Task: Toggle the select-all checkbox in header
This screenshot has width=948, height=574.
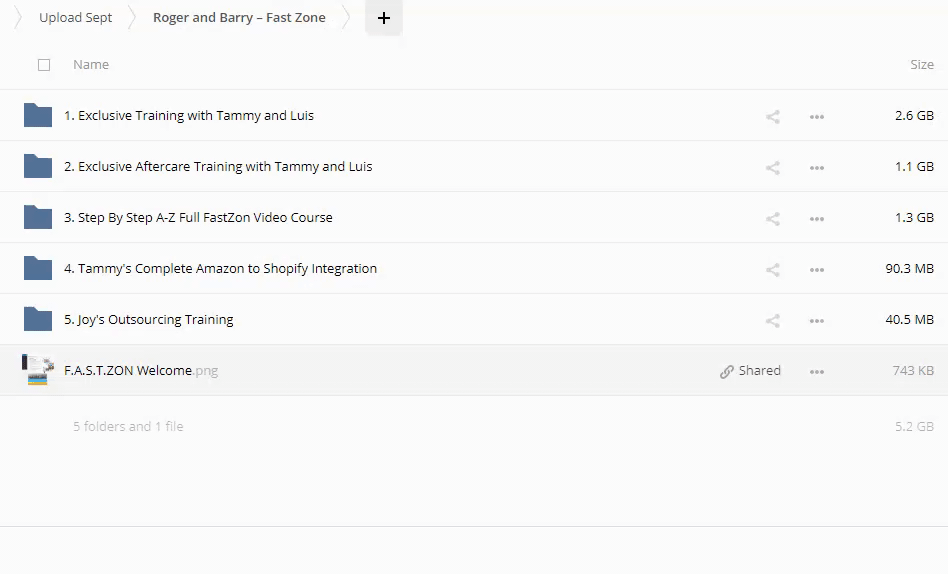Action: coord(44,65)
